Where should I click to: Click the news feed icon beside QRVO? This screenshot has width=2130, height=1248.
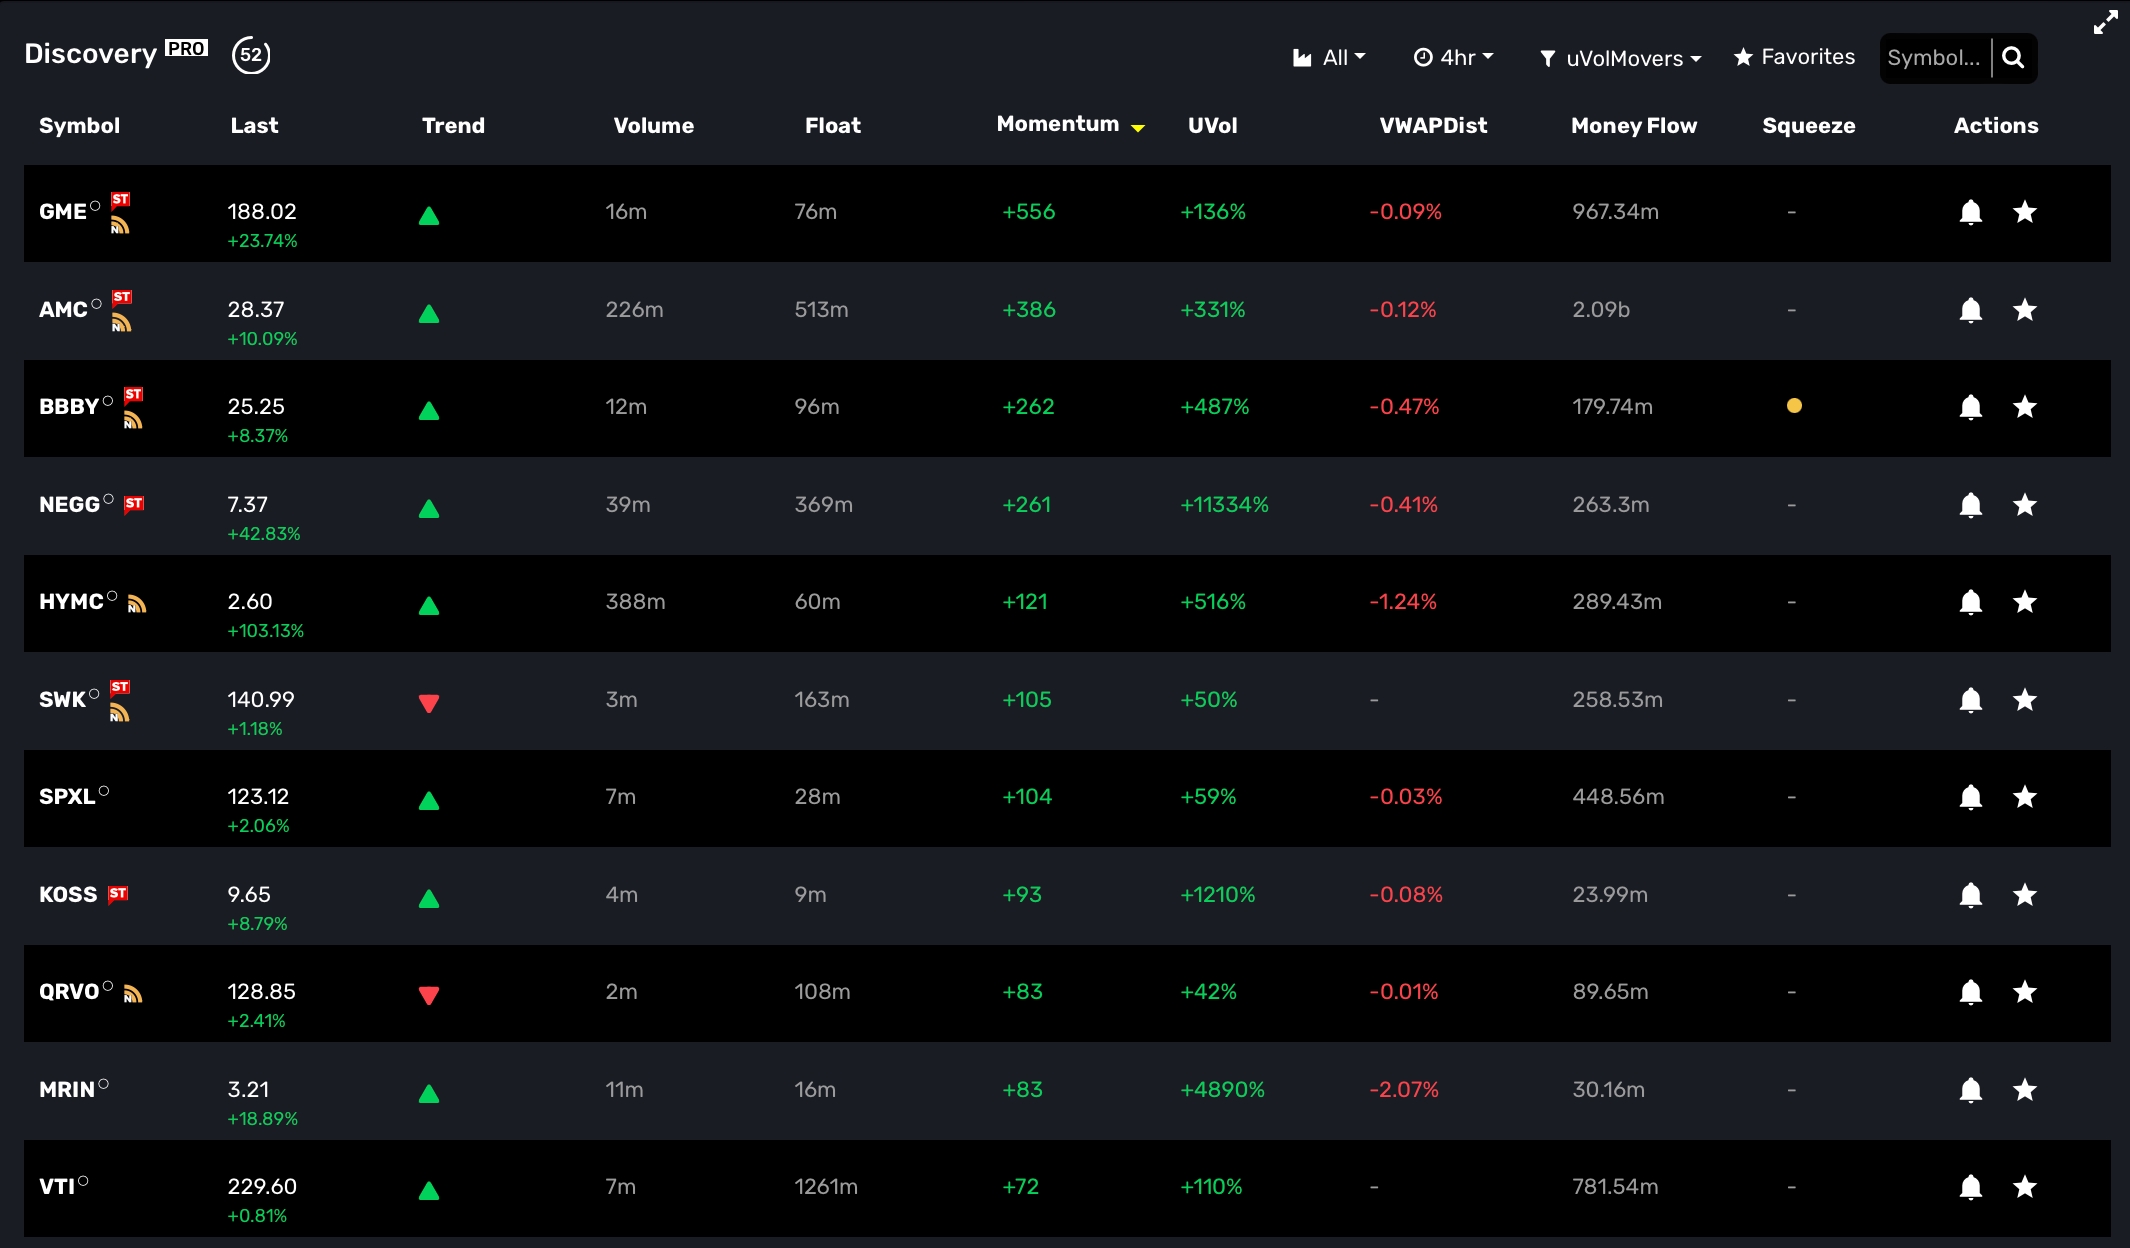(133, 994)
